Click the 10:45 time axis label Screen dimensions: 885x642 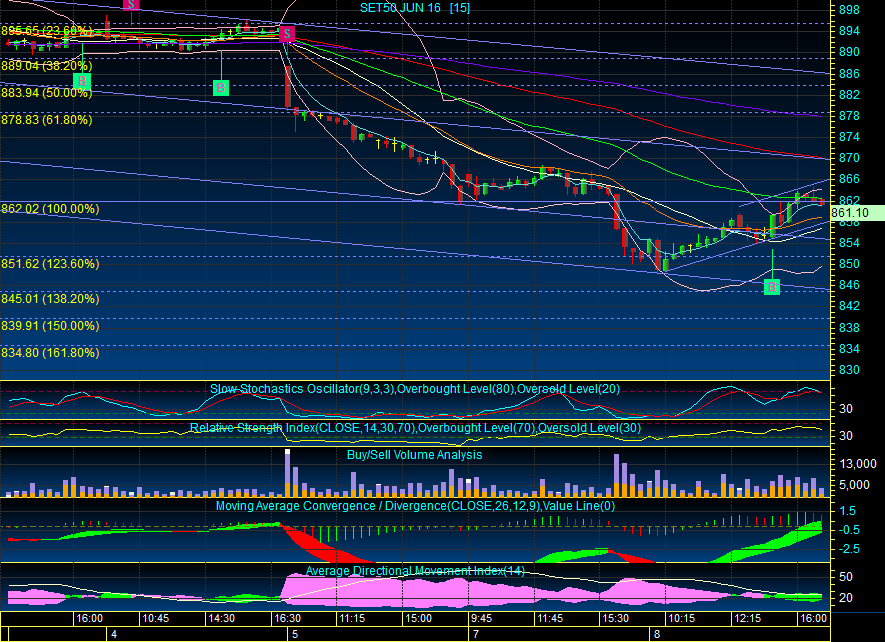155,618
